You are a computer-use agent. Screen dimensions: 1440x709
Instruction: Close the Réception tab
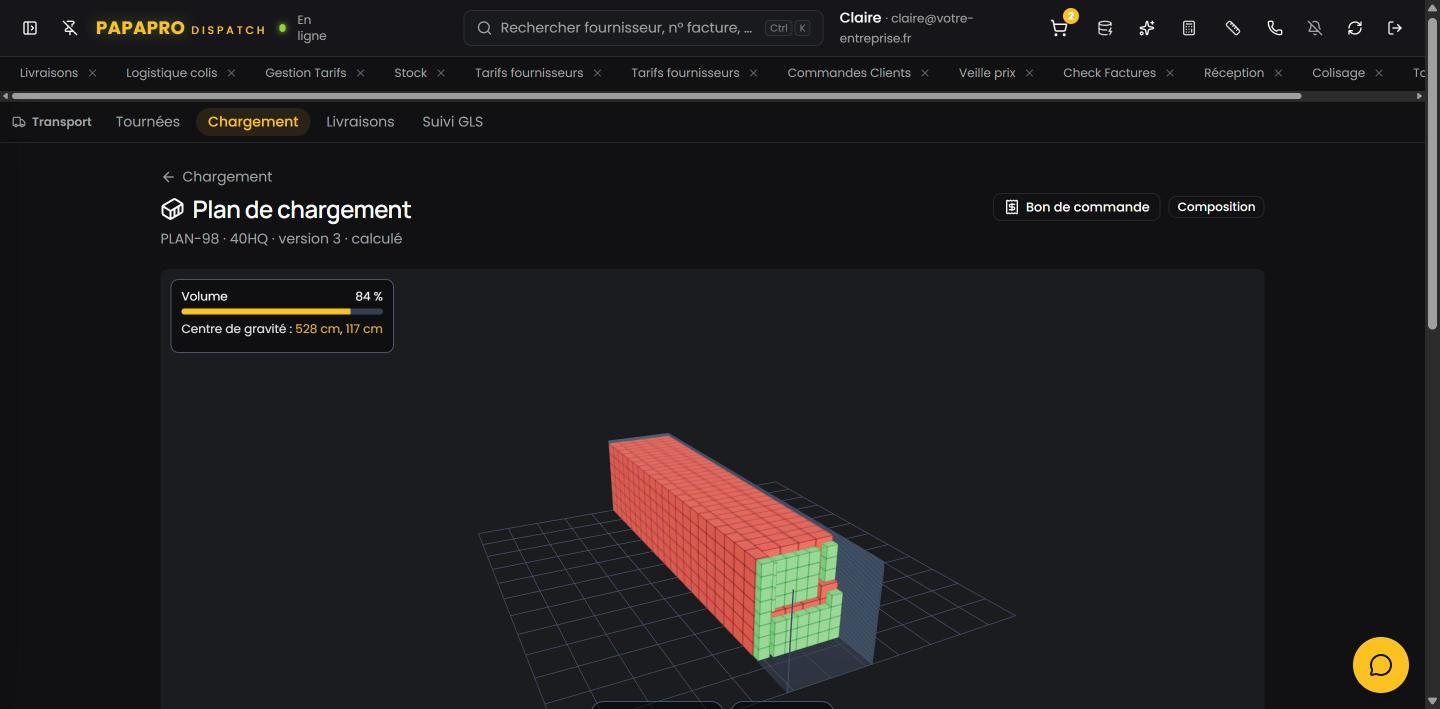[x=1278, y=73]
